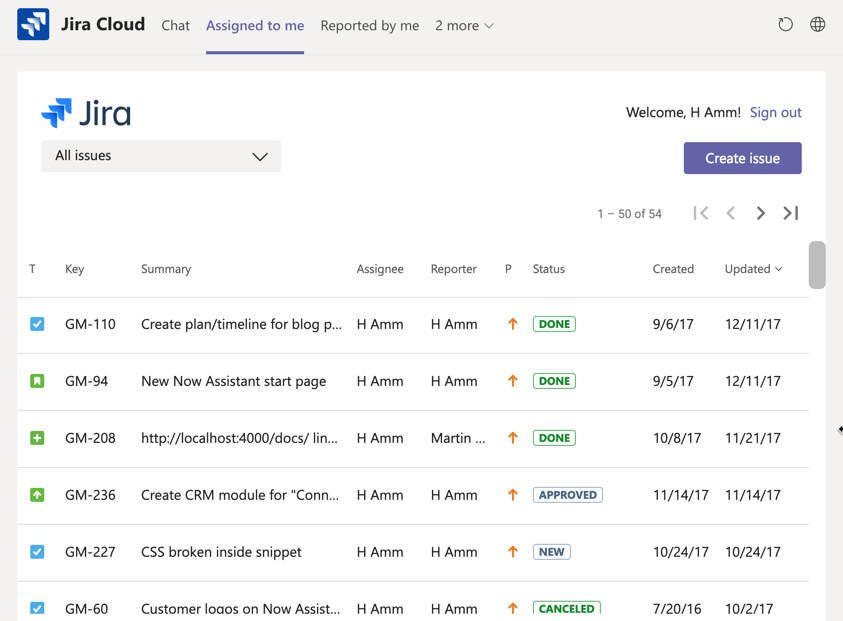Click the task type icon for GM-60

(x=37, y=608)
